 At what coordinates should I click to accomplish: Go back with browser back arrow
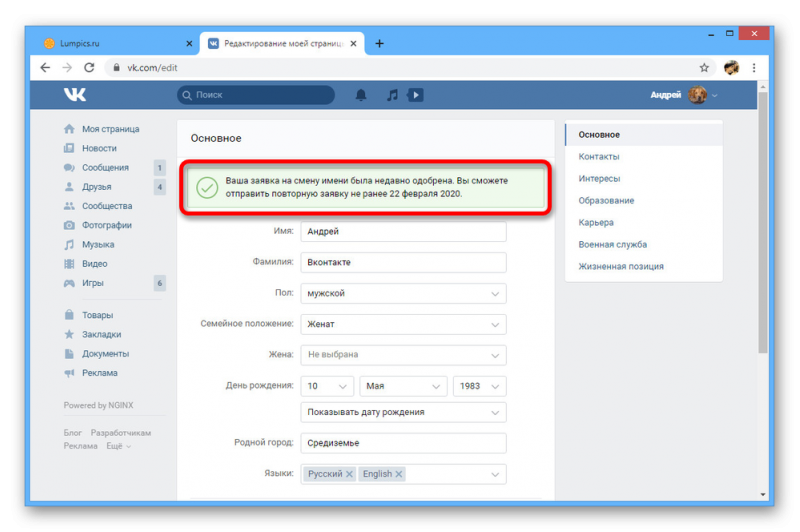coord(45,67)
